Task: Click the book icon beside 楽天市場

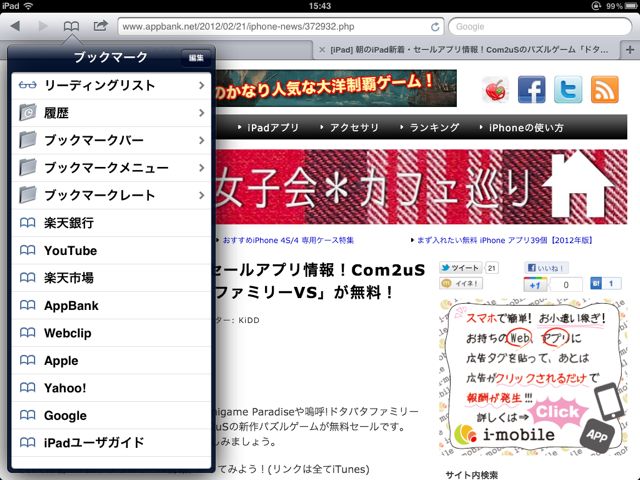Action: pyautogui.click(x=27, y=278)
